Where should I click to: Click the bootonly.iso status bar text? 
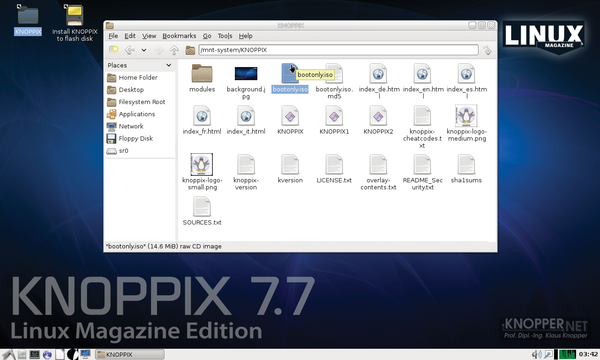pyautogui.click(x=164, y=246)
